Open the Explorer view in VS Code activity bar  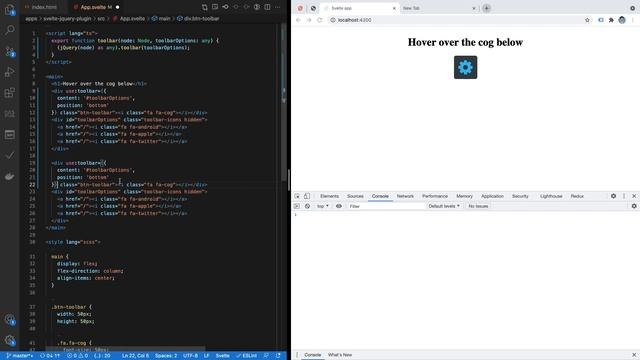(x=9, y=9)
